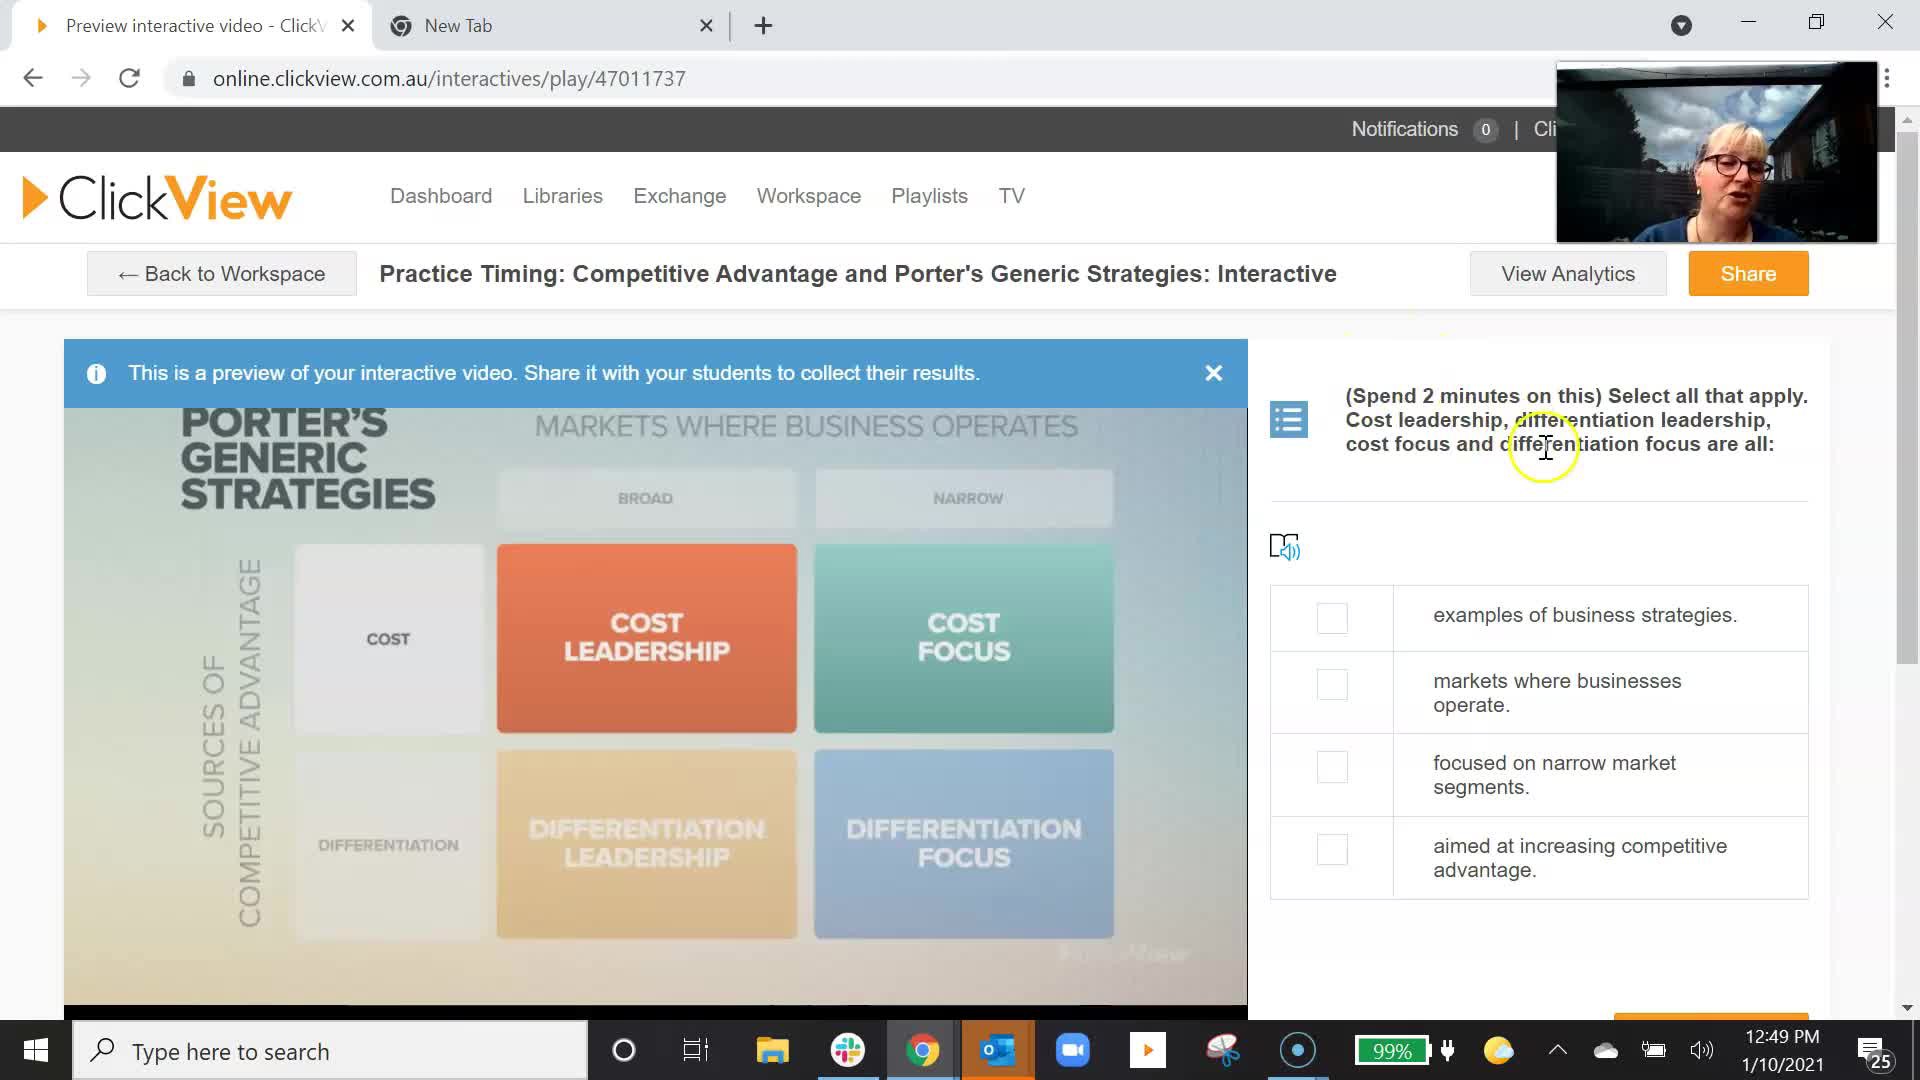Click the read-aloud speaker icon
The image size is (1920, 1080).
[1284, 546]
